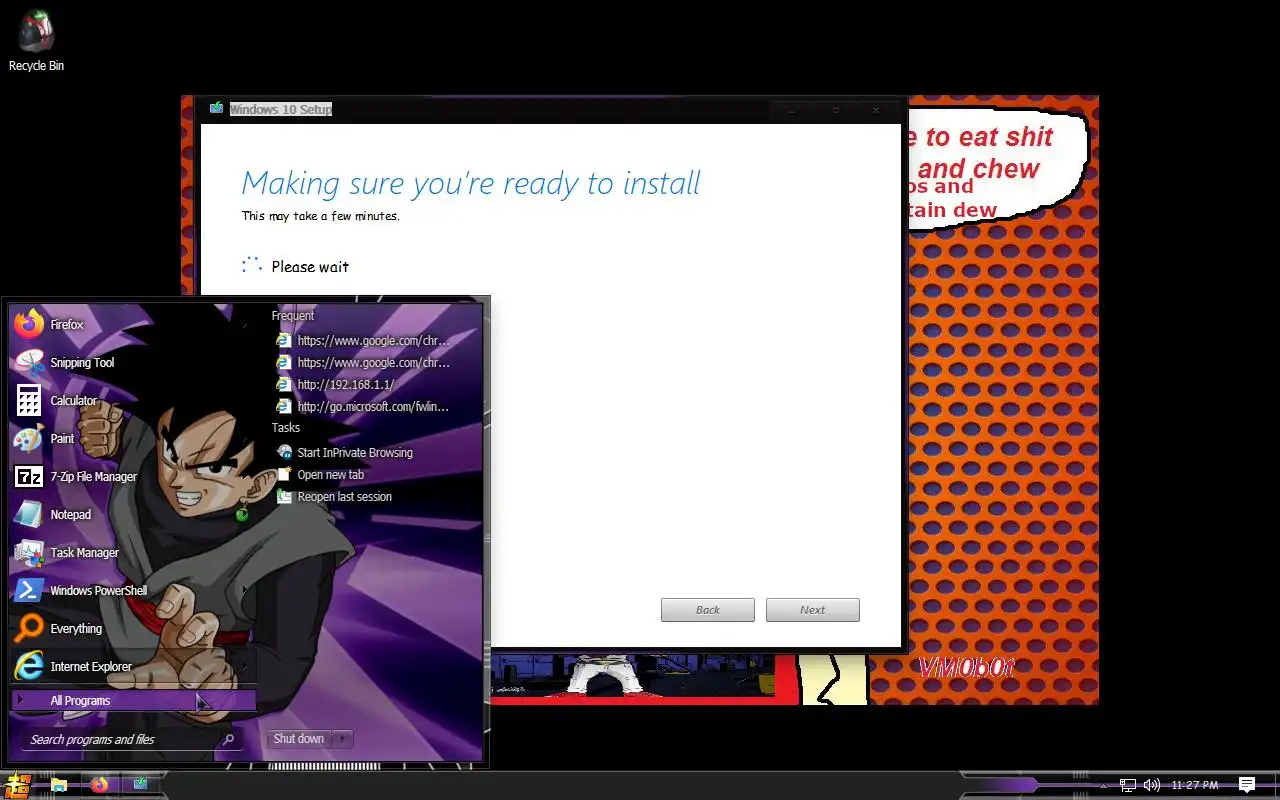Open frequent link http://go.microsoft.com/fwlin…

[x=364, y=406]
